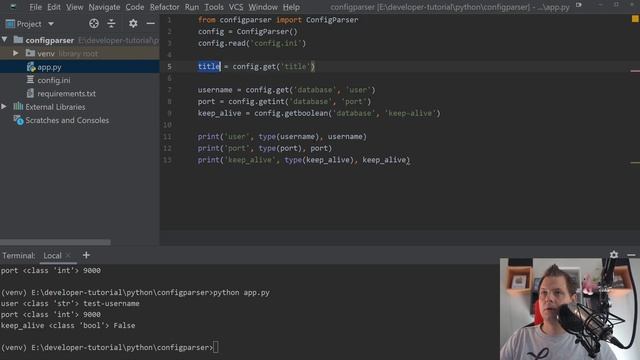Click the config.ini file icon
Screen dimensions: 640x360
point(30,80)
